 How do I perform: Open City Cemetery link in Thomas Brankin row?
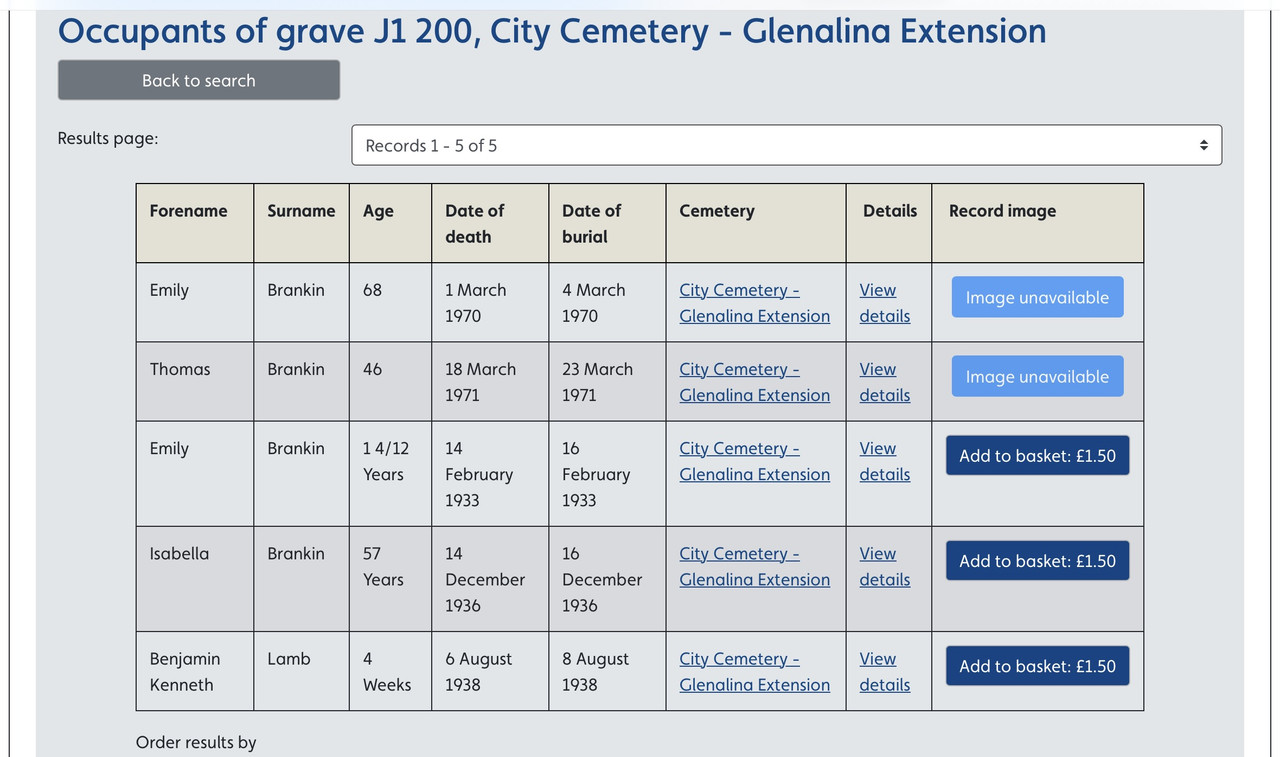tap(755, 382)
